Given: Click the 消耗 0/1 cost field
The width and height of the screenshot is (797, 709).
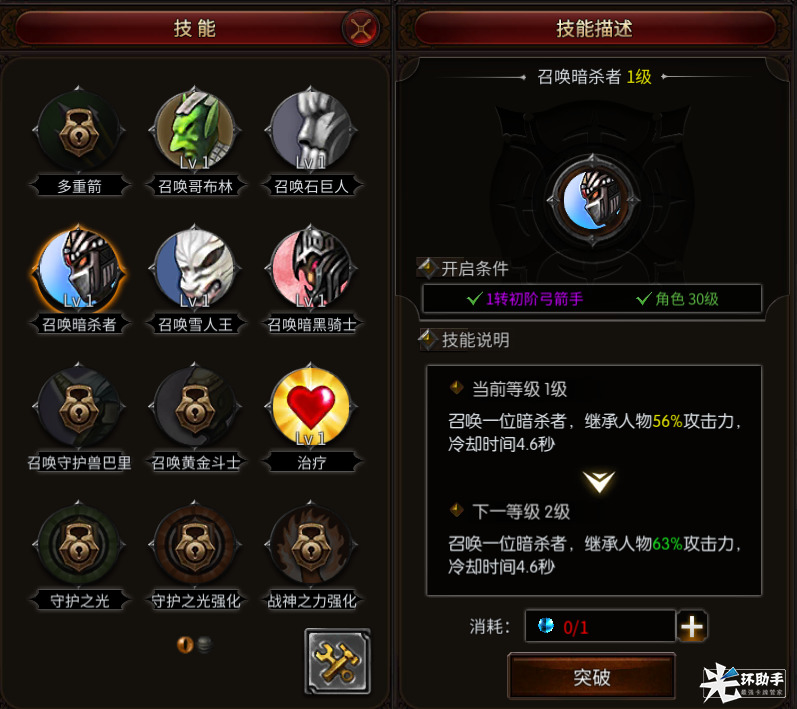Looking at the screenshot, I should 600,626.
